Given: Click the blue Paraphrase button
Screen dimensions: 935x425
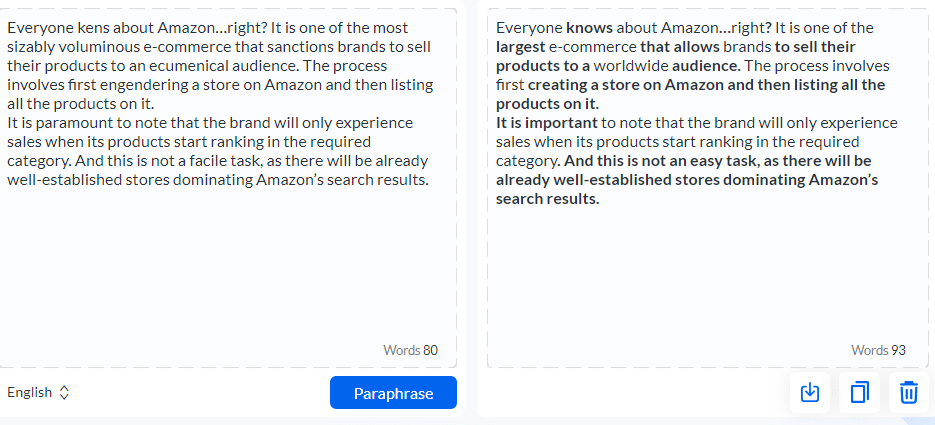Looking at the screenshot, I should tap(394, 393).
